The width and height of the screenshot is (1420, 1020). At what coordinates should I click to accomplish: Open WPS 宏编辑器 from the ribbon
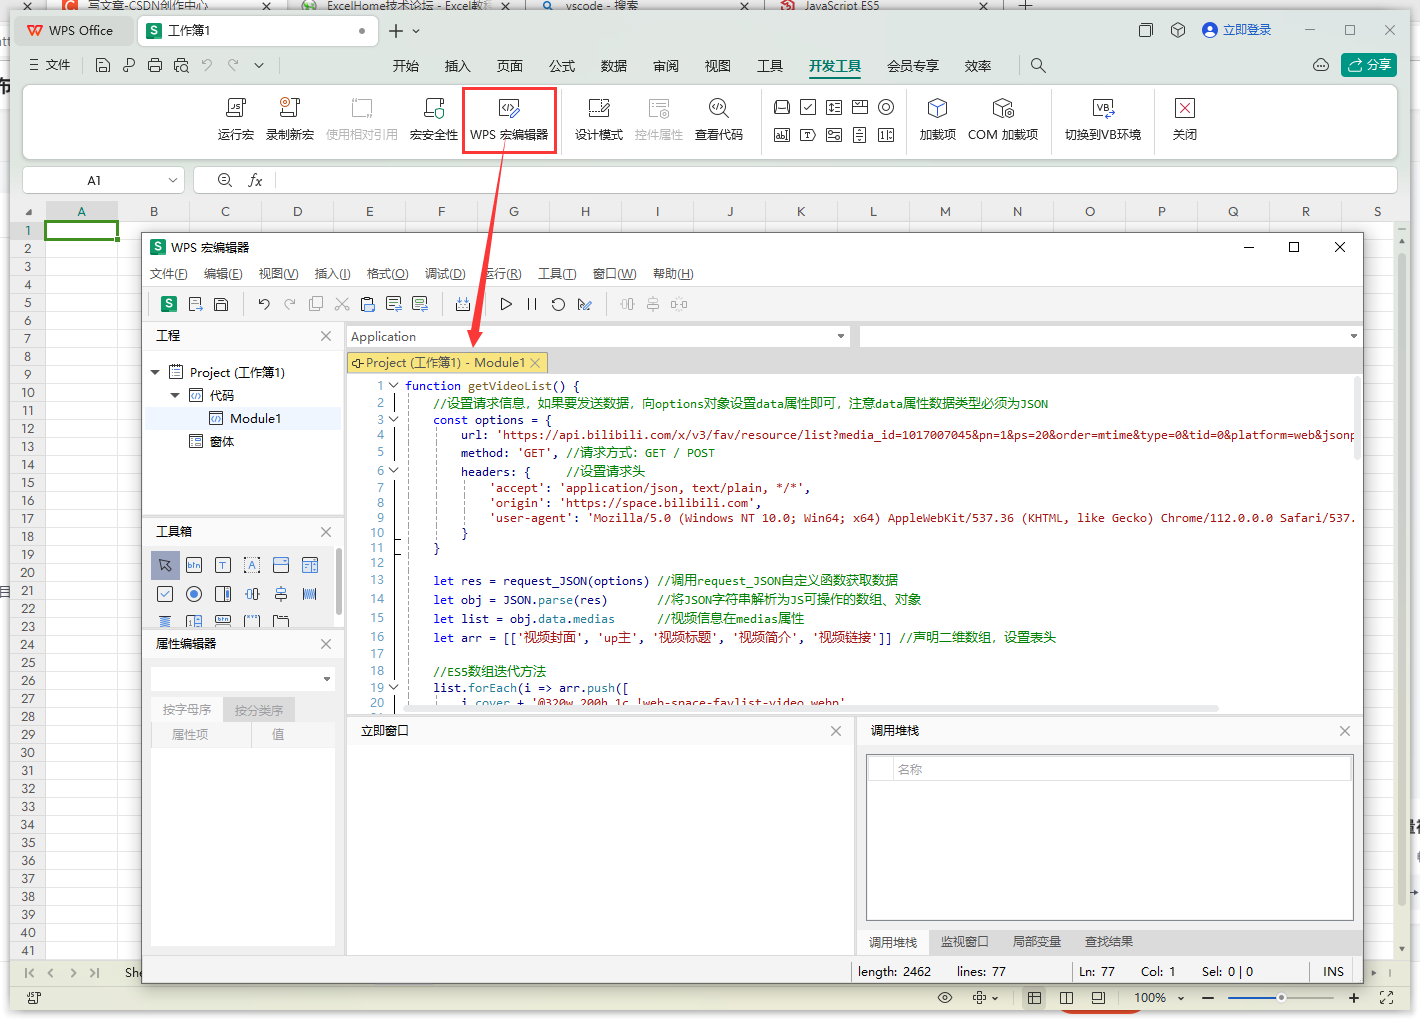[x=509, y=118]
